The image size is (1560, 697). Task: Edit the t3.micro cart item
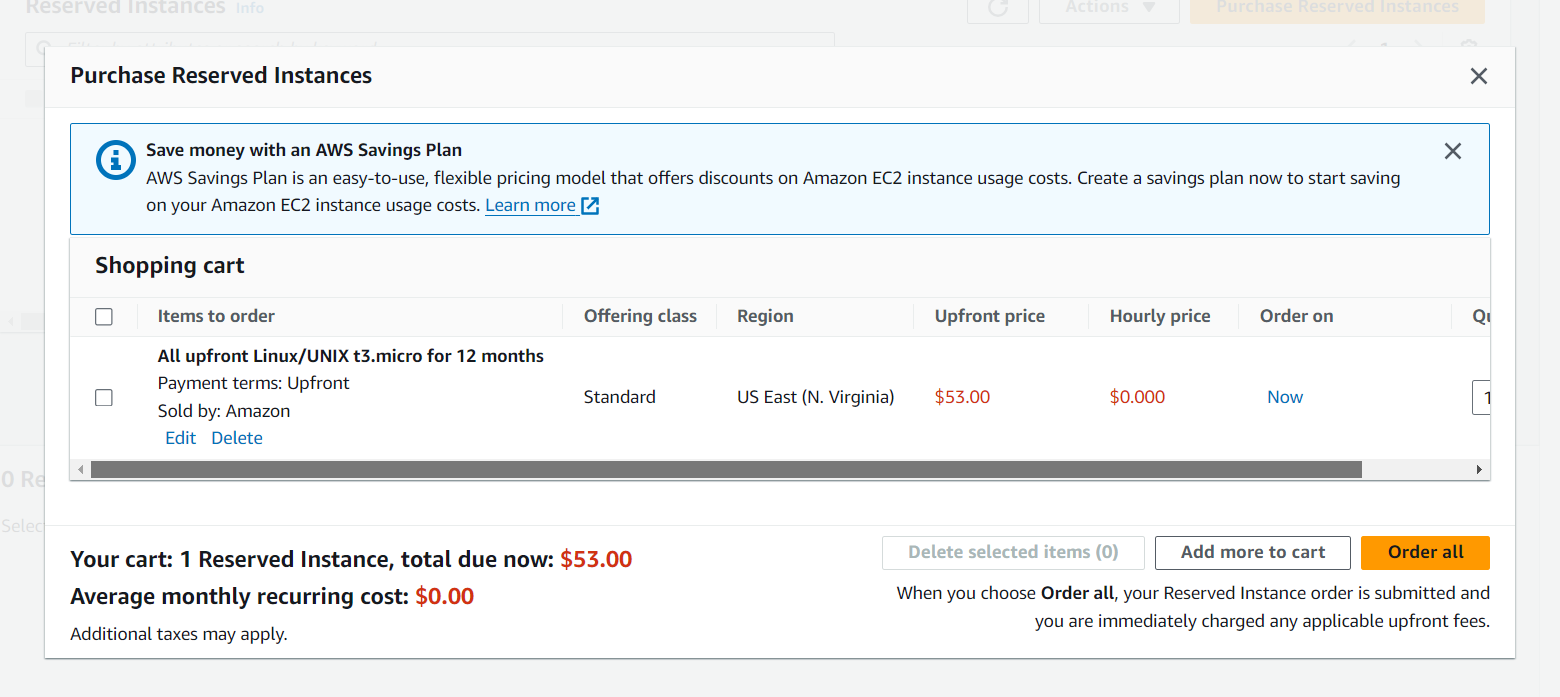pos(180,438)
